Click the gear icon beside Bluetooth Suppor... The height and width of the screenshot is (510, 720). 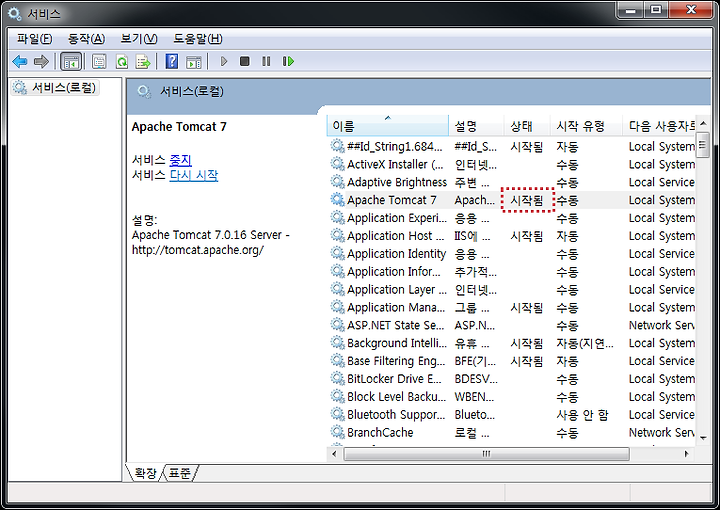[x=338, y=415]
